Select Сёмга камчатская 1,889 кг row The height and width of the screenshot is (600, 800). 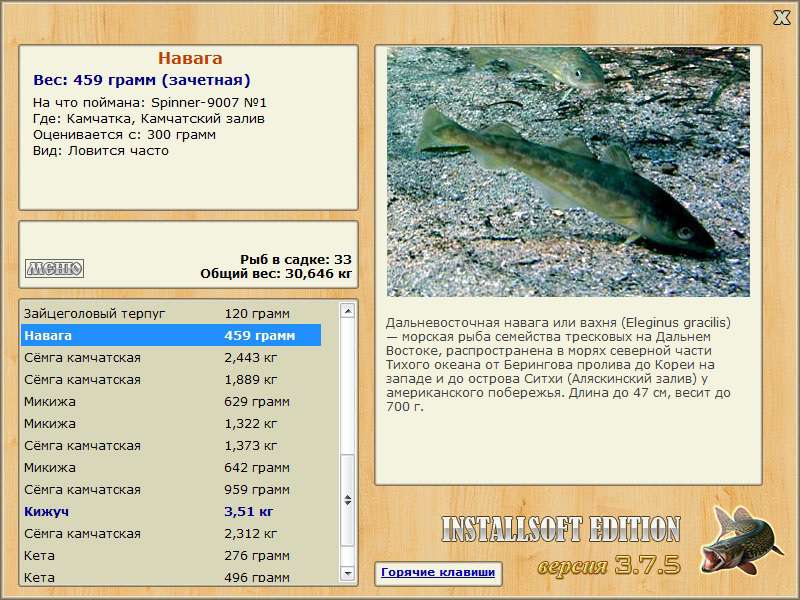coord(172,380)
